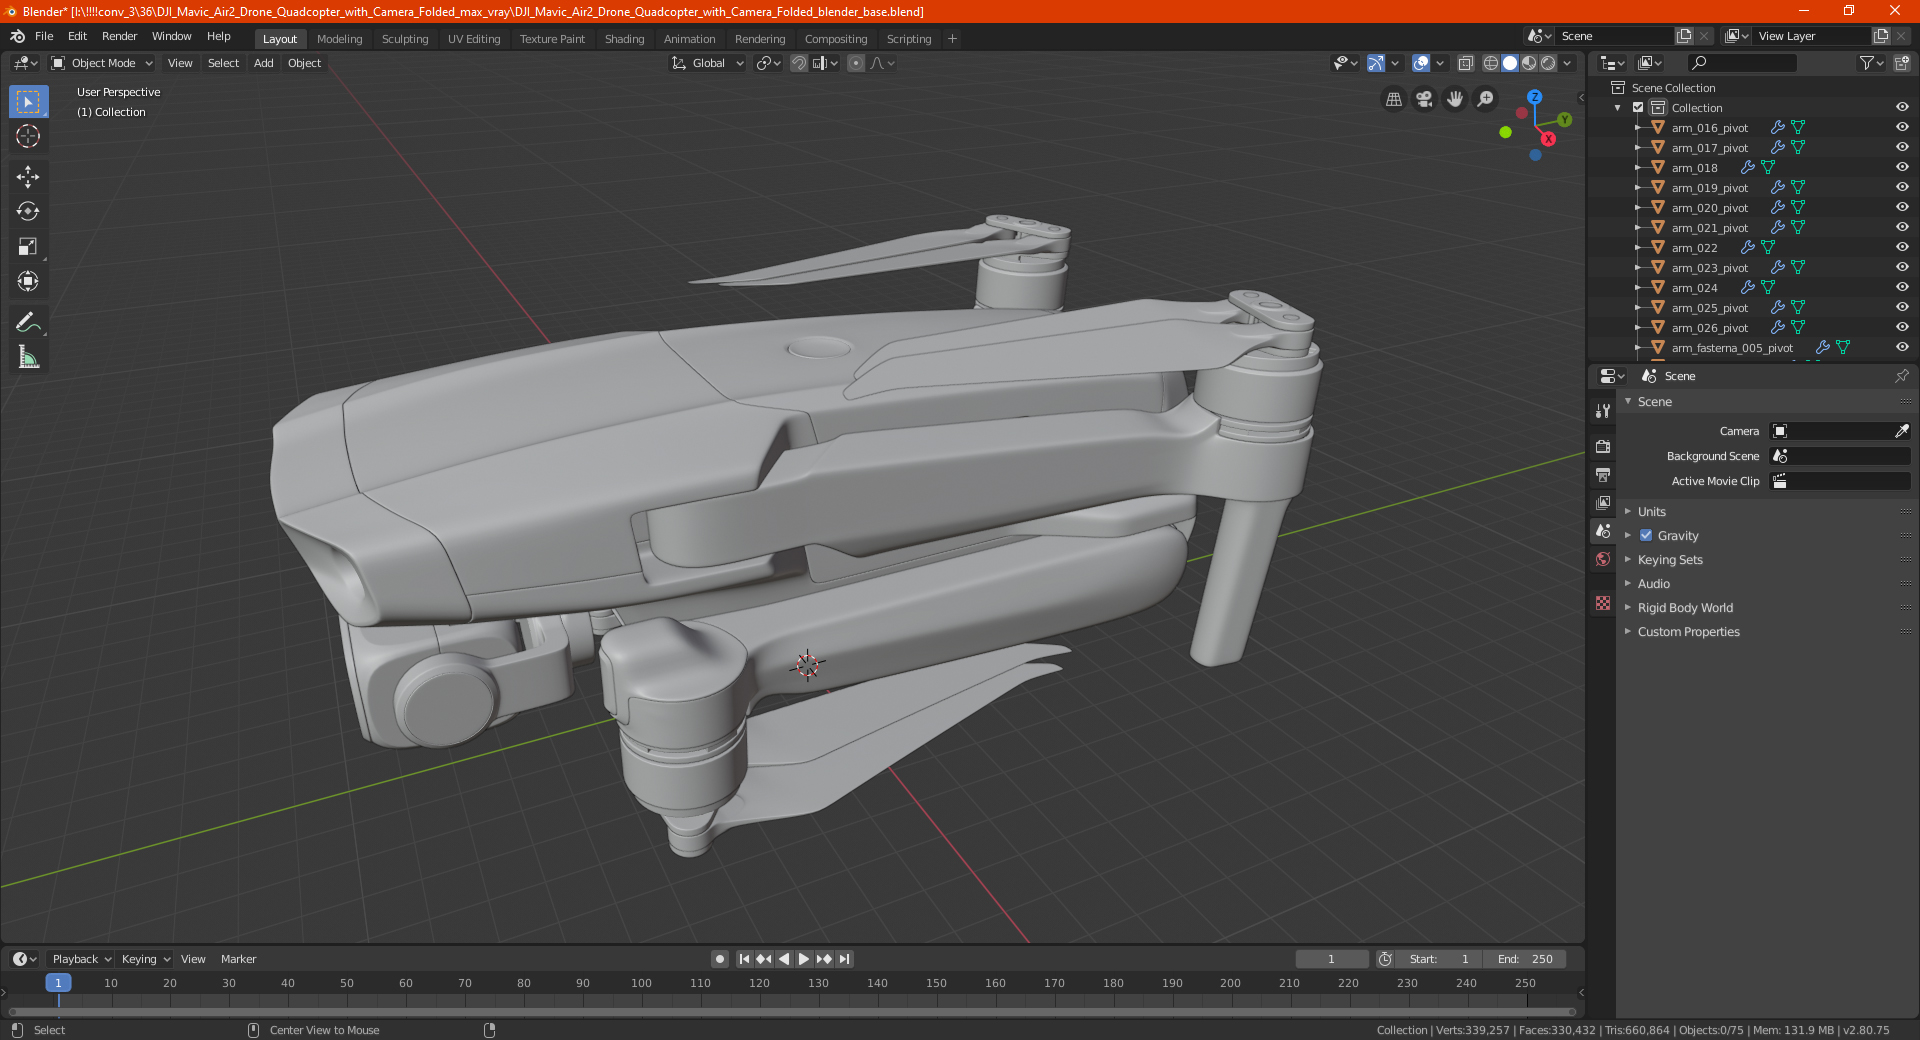Open the Object Mode dropdown
This screenshot has width=1920, height=1040.
[x=102, y=63]
